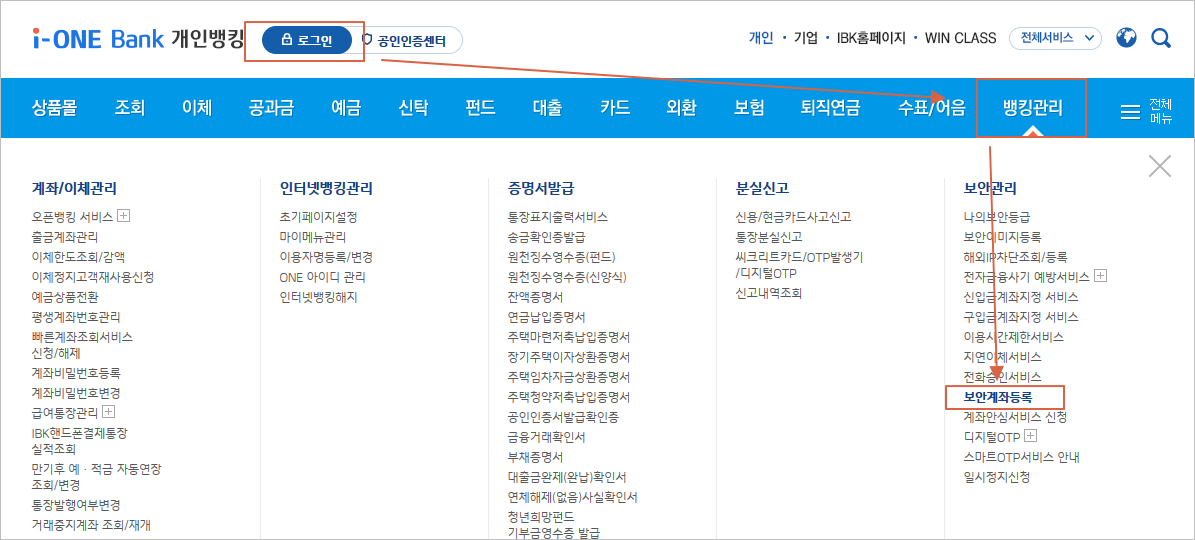Image resolution: width=1195 pixels, height=540 pixels.
Task: Open 이용자명등록/변경
Action: pyautogui.click(x=326, y=257)
